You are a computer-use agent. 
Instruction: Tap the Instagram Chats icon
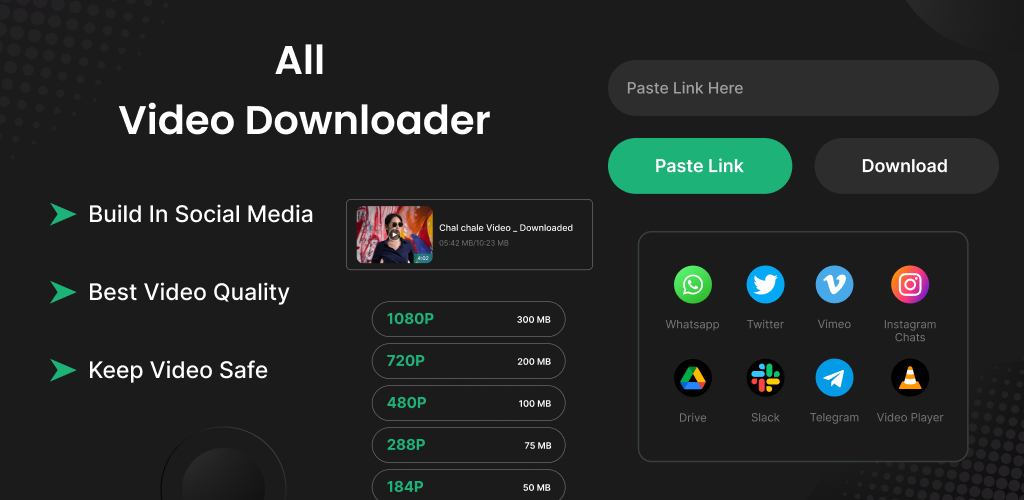(x=910, y=285)
